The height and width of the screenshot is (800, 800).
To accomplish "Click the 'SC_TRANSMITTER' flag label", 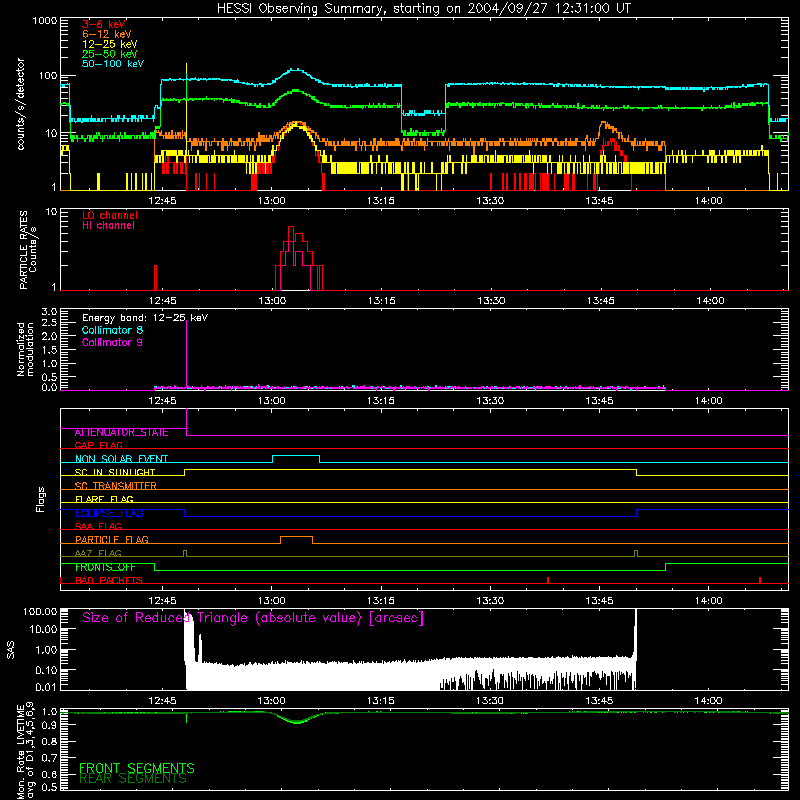I will click(116, 486).
